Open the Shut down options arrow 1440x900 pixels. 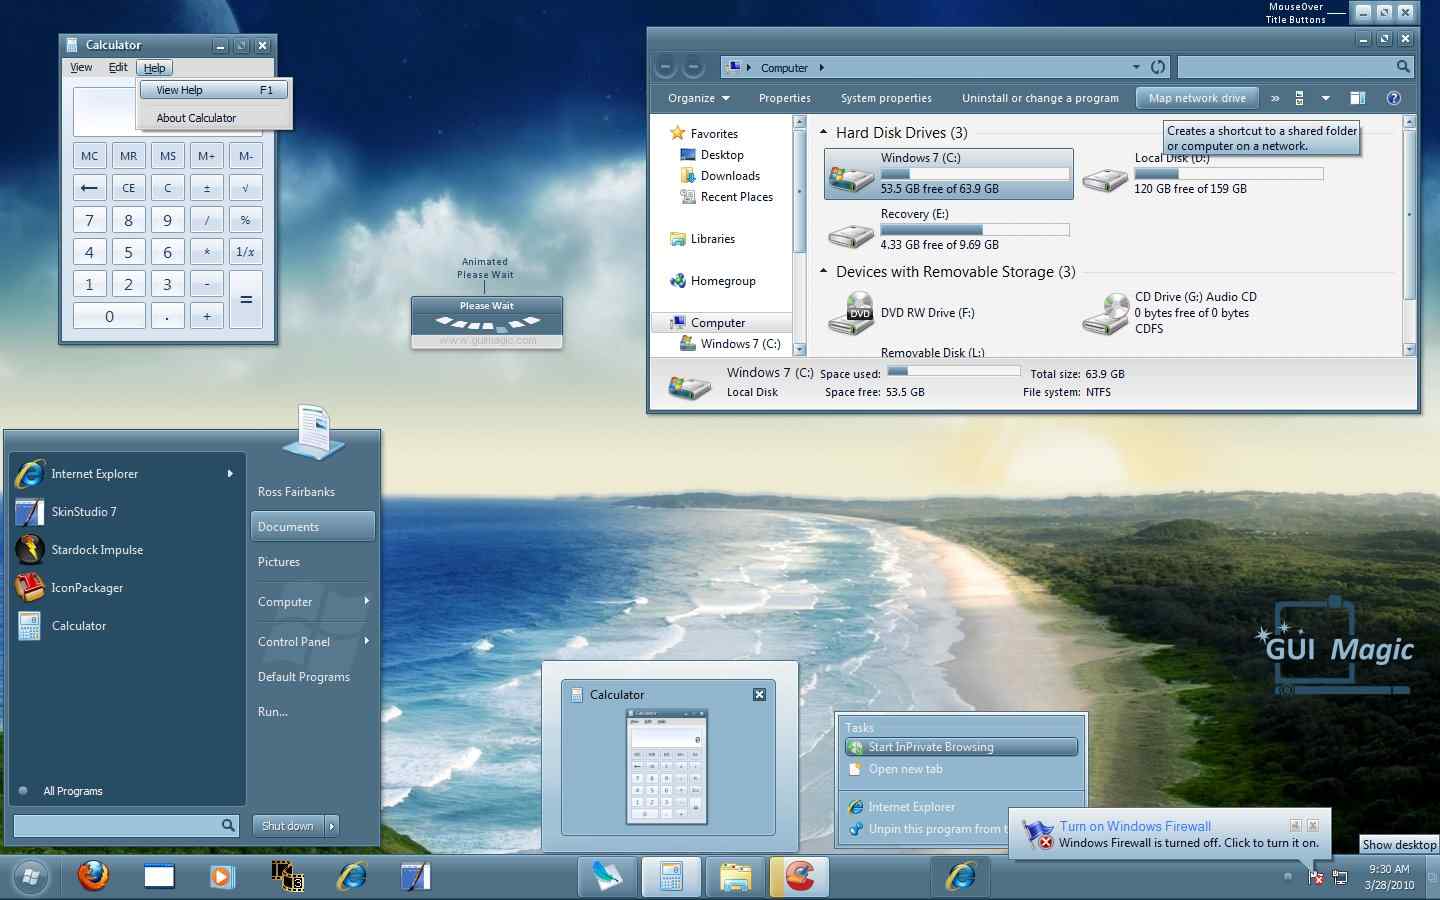332,826
